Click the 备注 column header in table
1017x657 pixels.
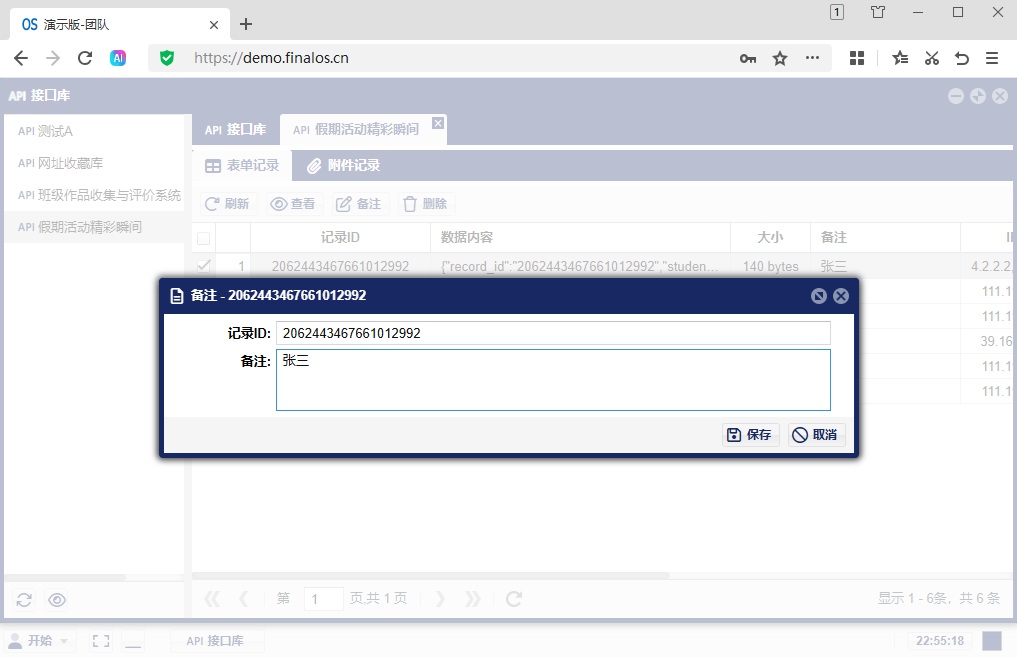pos(885,237)
